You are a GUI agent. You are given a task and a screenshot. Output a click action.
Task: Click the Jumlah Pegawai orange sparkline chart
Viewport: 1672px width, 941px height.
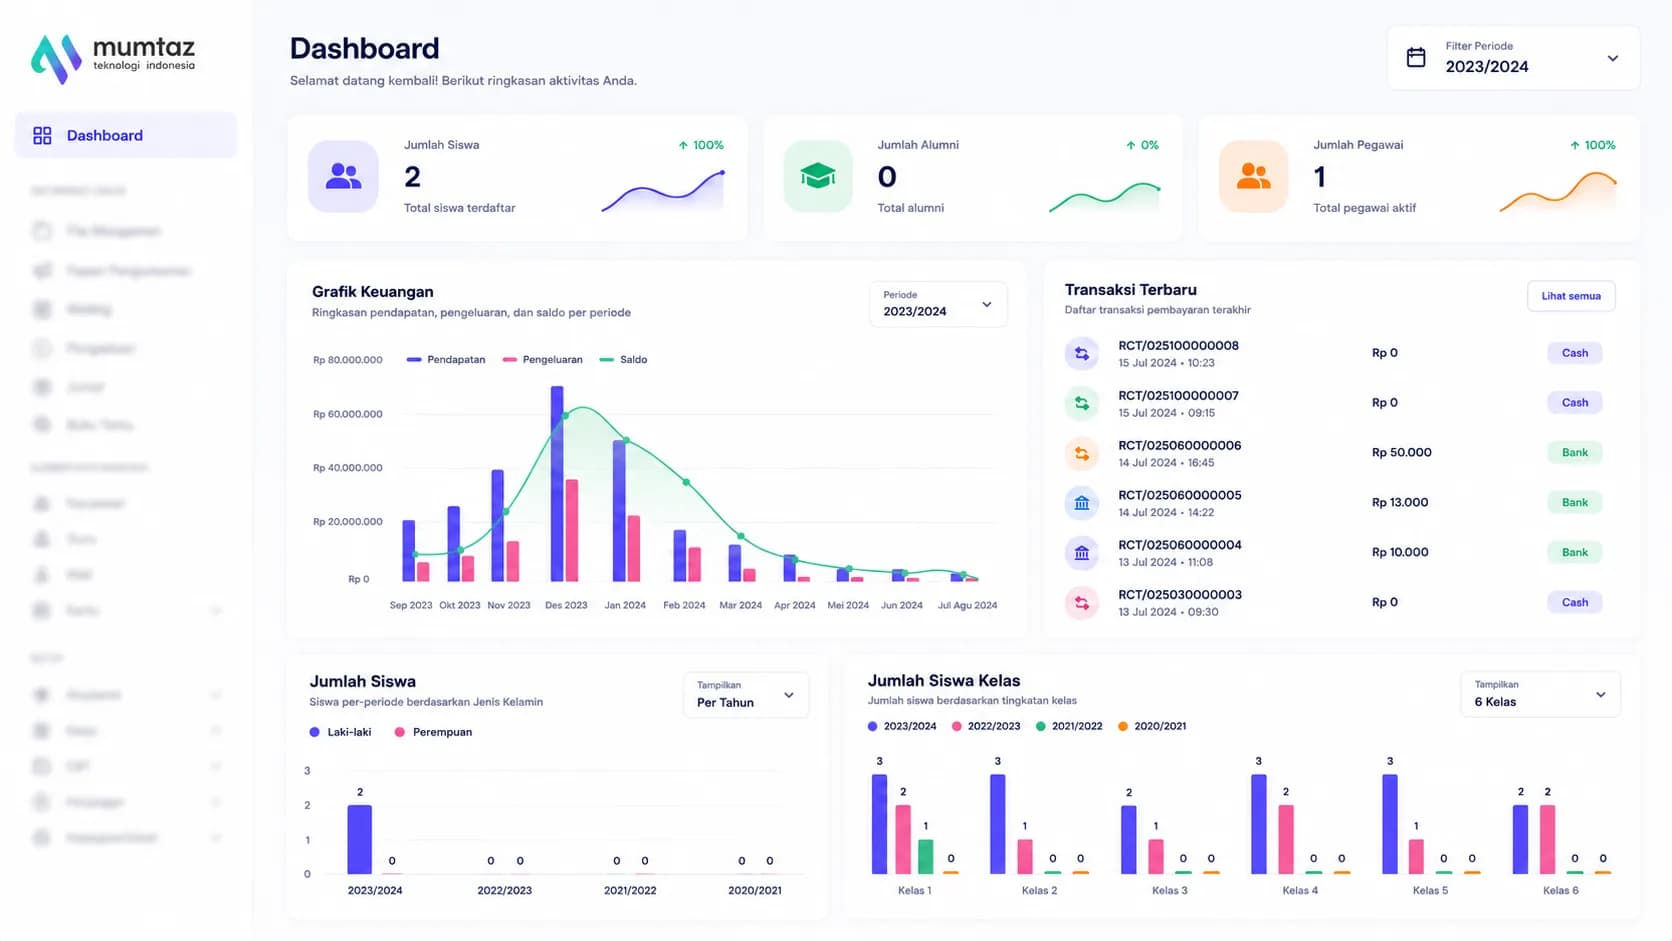tap(1558, 192)
